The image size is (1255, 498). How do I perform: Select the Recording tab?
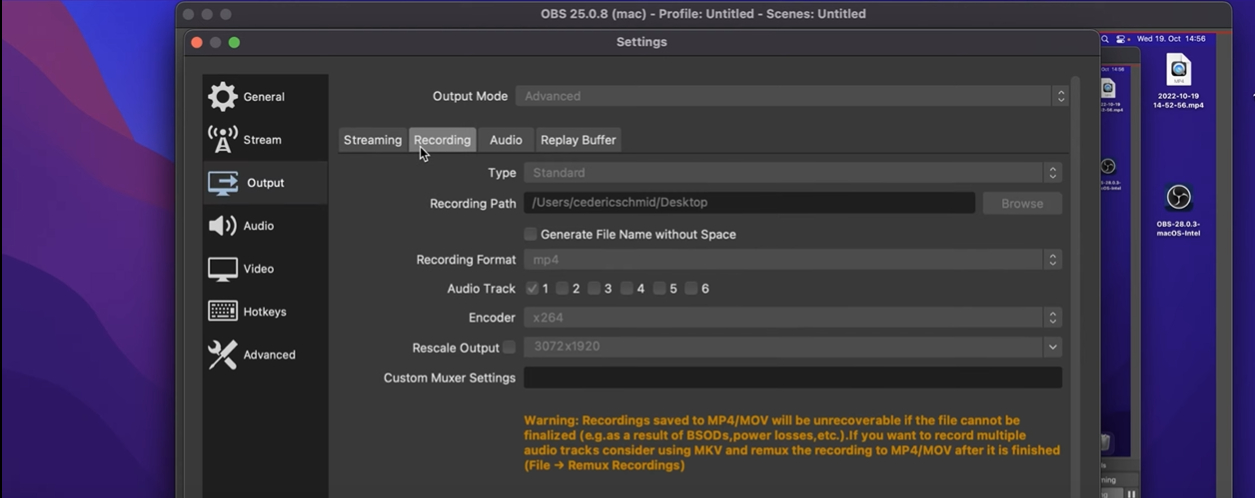click(x=442, y=140)
